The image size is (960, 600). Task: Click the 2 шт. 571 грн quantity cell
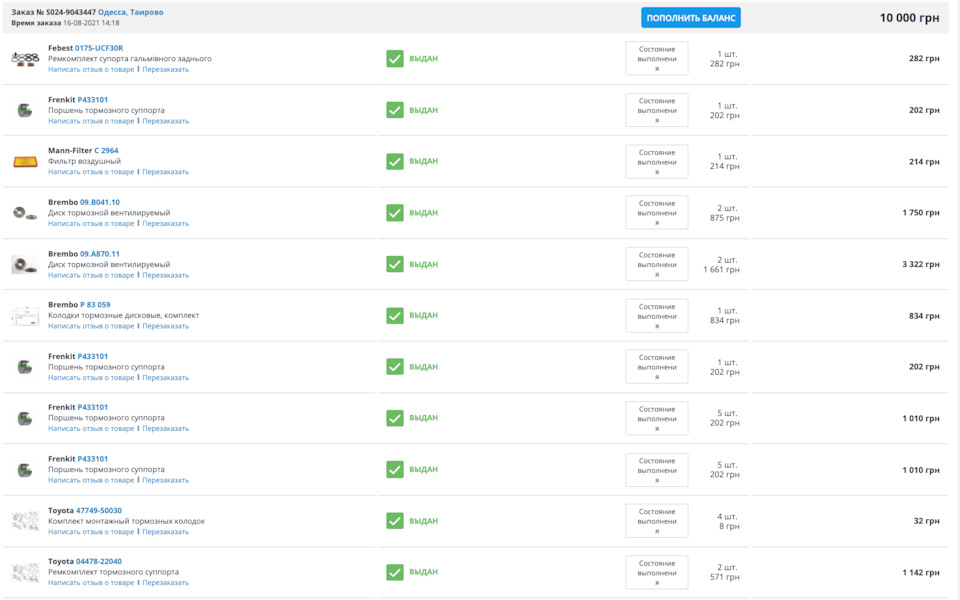click(724, 572)
